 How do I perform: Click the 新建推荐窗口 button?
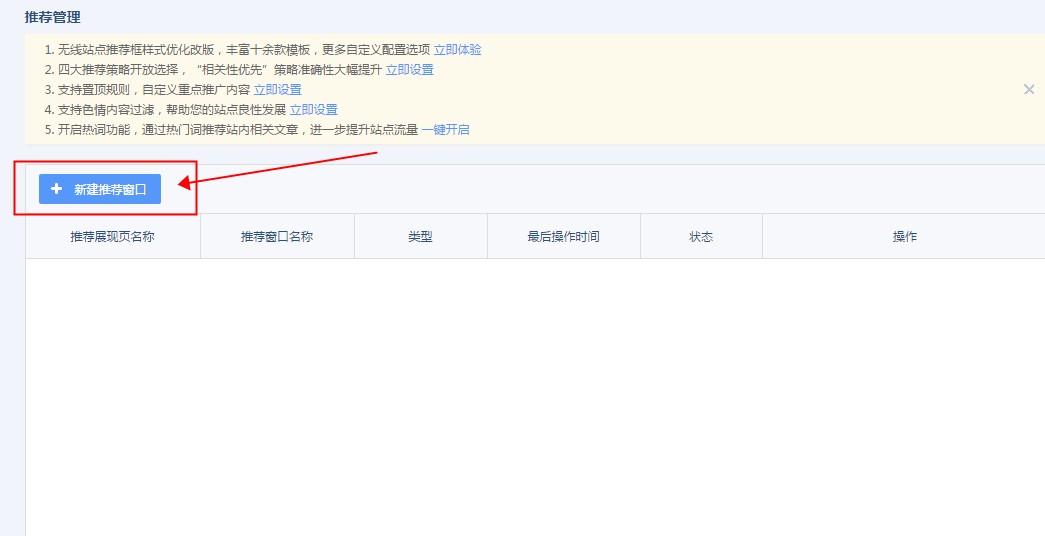click(x=100, y=189)
